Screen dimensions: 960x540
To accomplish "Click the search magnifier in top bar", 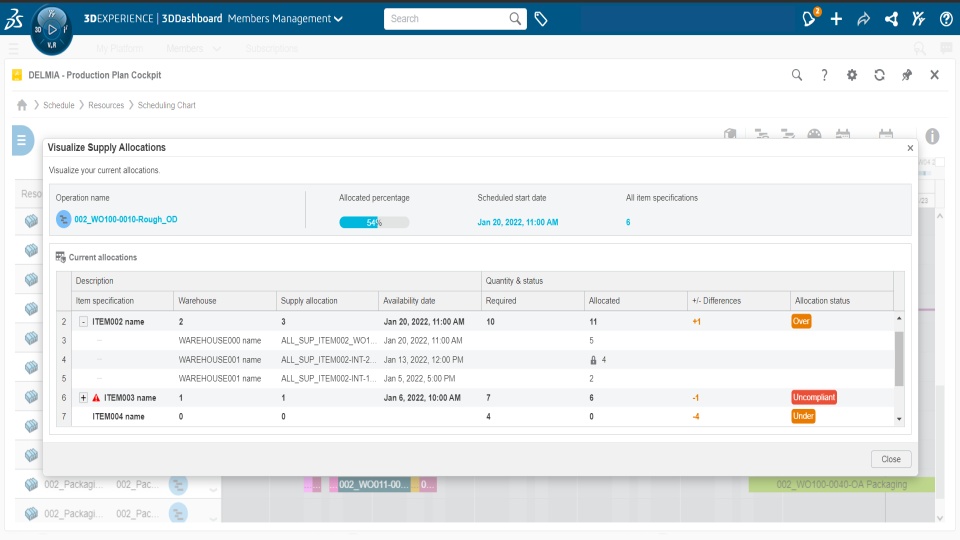I will point(516,19).
